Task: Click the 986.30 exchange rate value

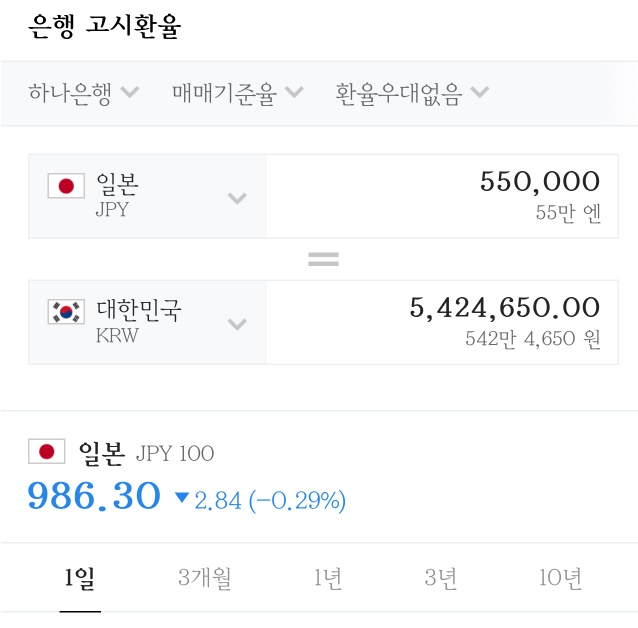Action: 94,496
